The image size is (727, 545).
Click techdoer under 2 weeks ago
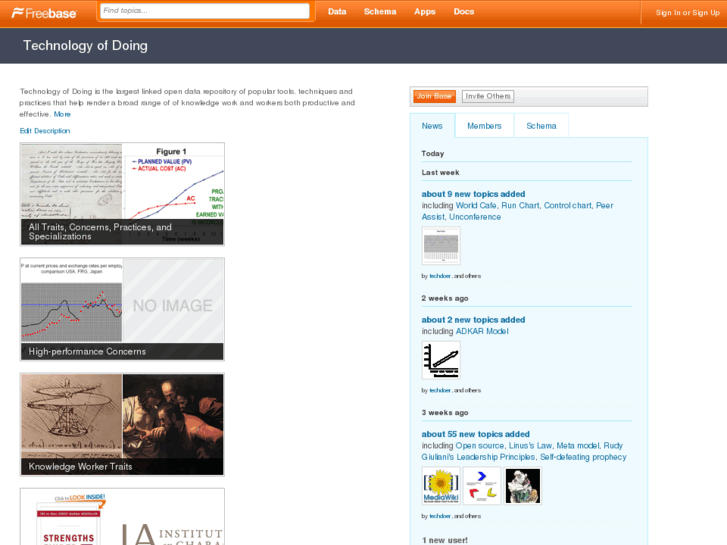[440, 391]
